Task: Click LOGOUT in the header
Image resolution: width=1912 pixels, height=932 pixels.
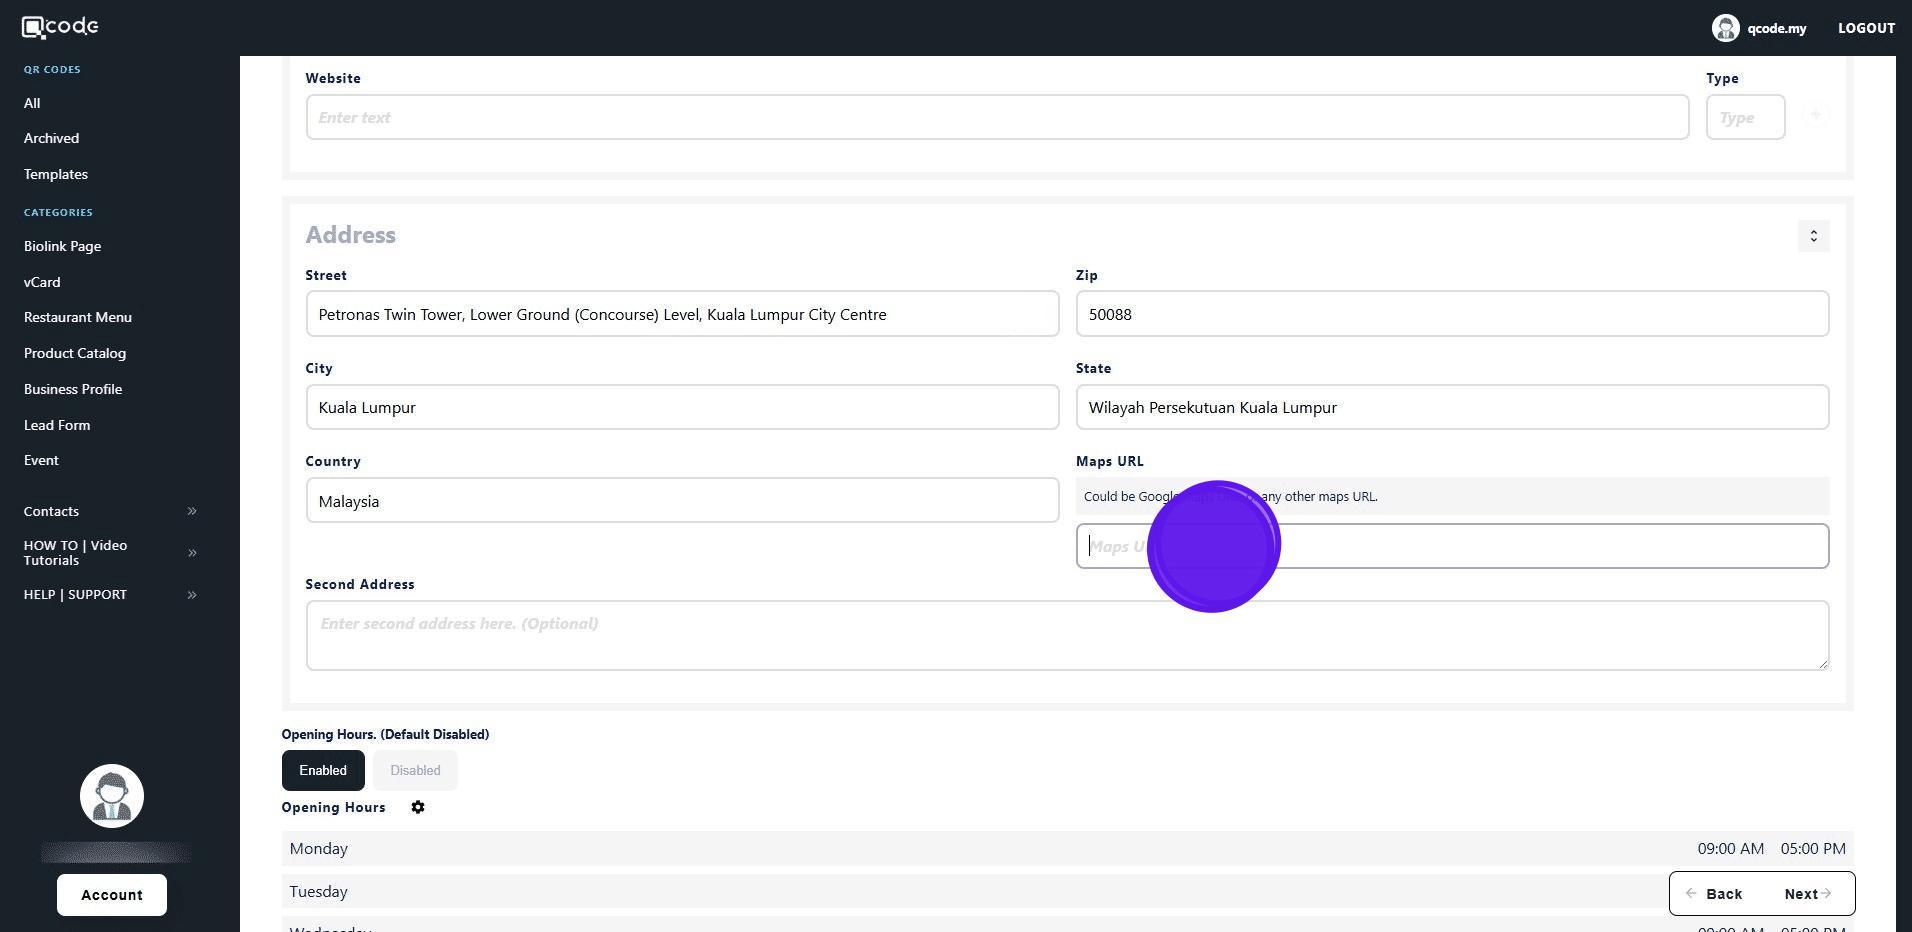Action: pyautogui.click(x=1866, y=28)
